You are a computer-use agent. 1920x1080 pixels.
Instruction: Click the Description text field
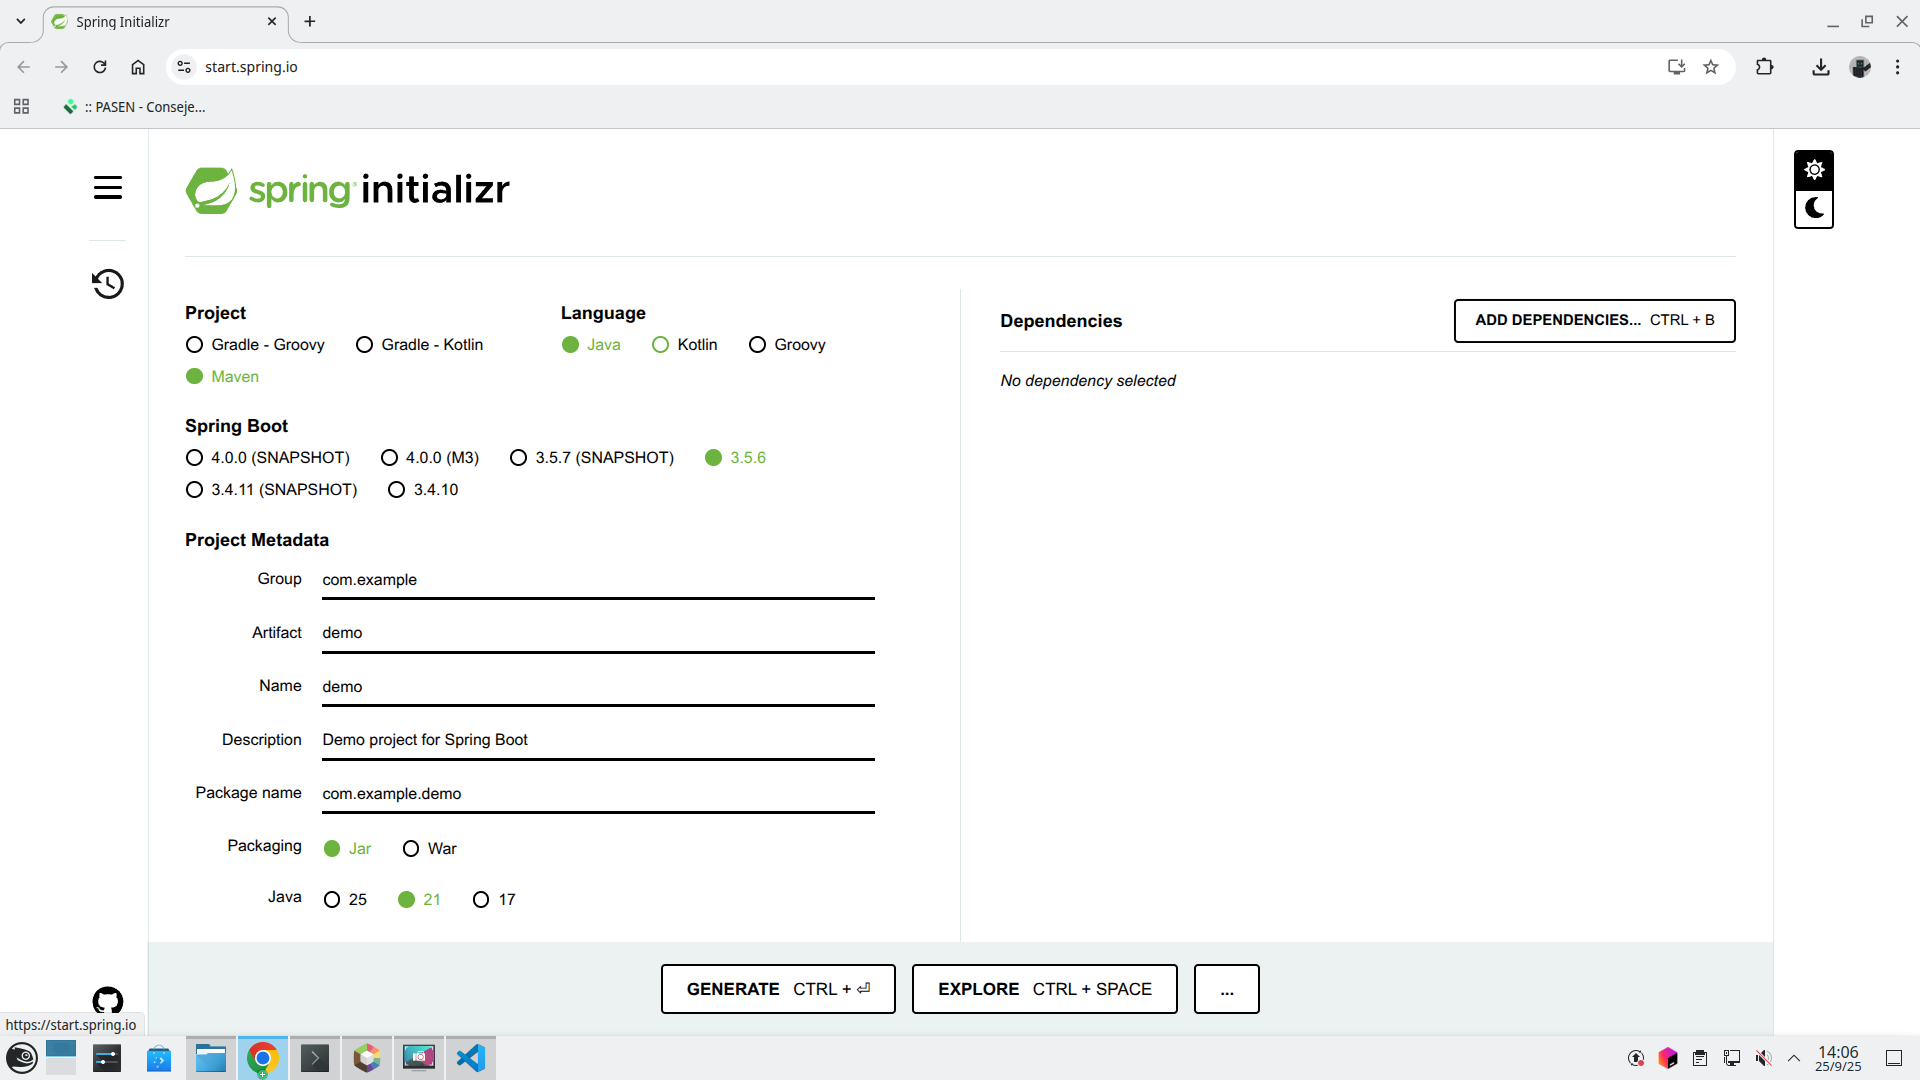click(596, 739)
